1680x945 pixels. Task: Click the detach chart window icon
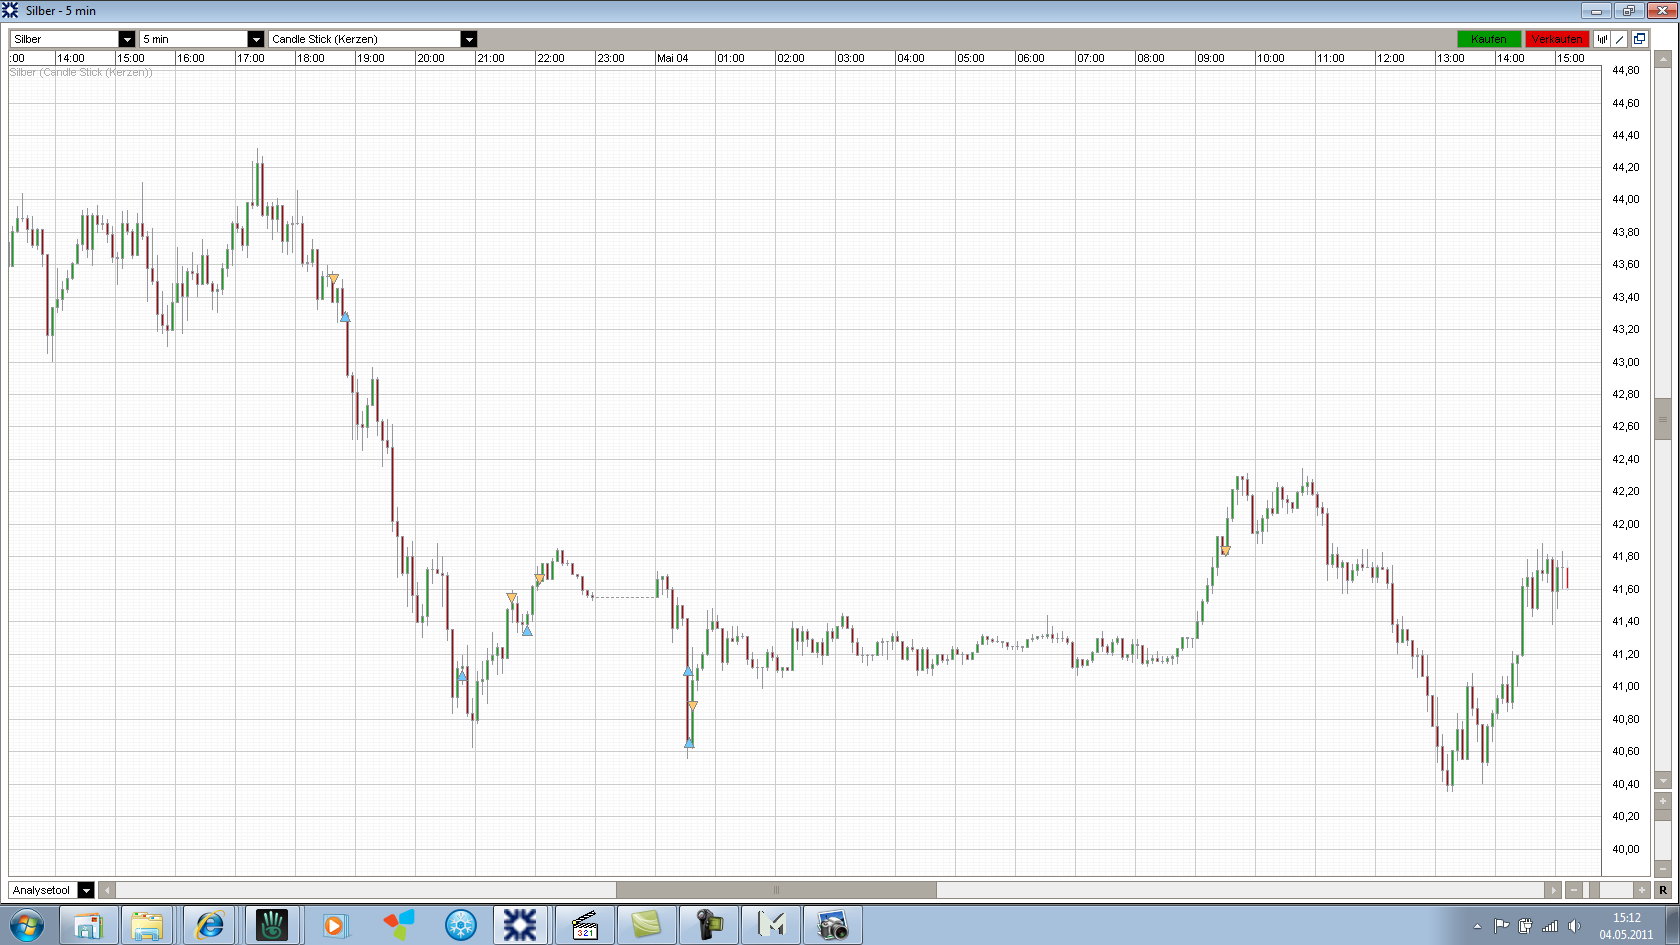point(1639,39)
